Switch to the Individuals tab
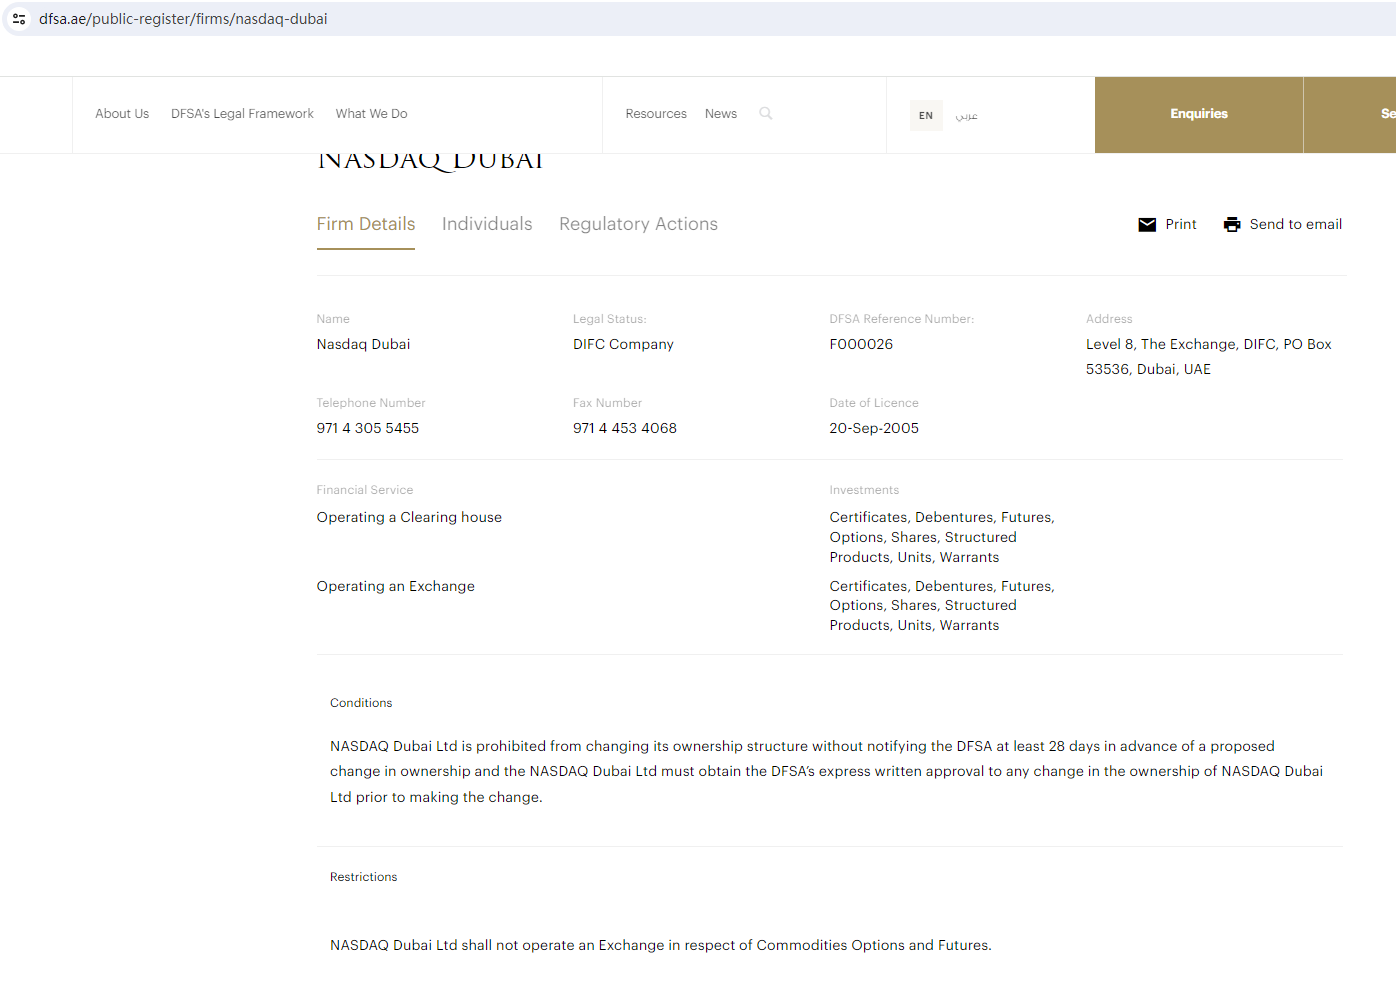1396x985 pixels. coord(487,224)
